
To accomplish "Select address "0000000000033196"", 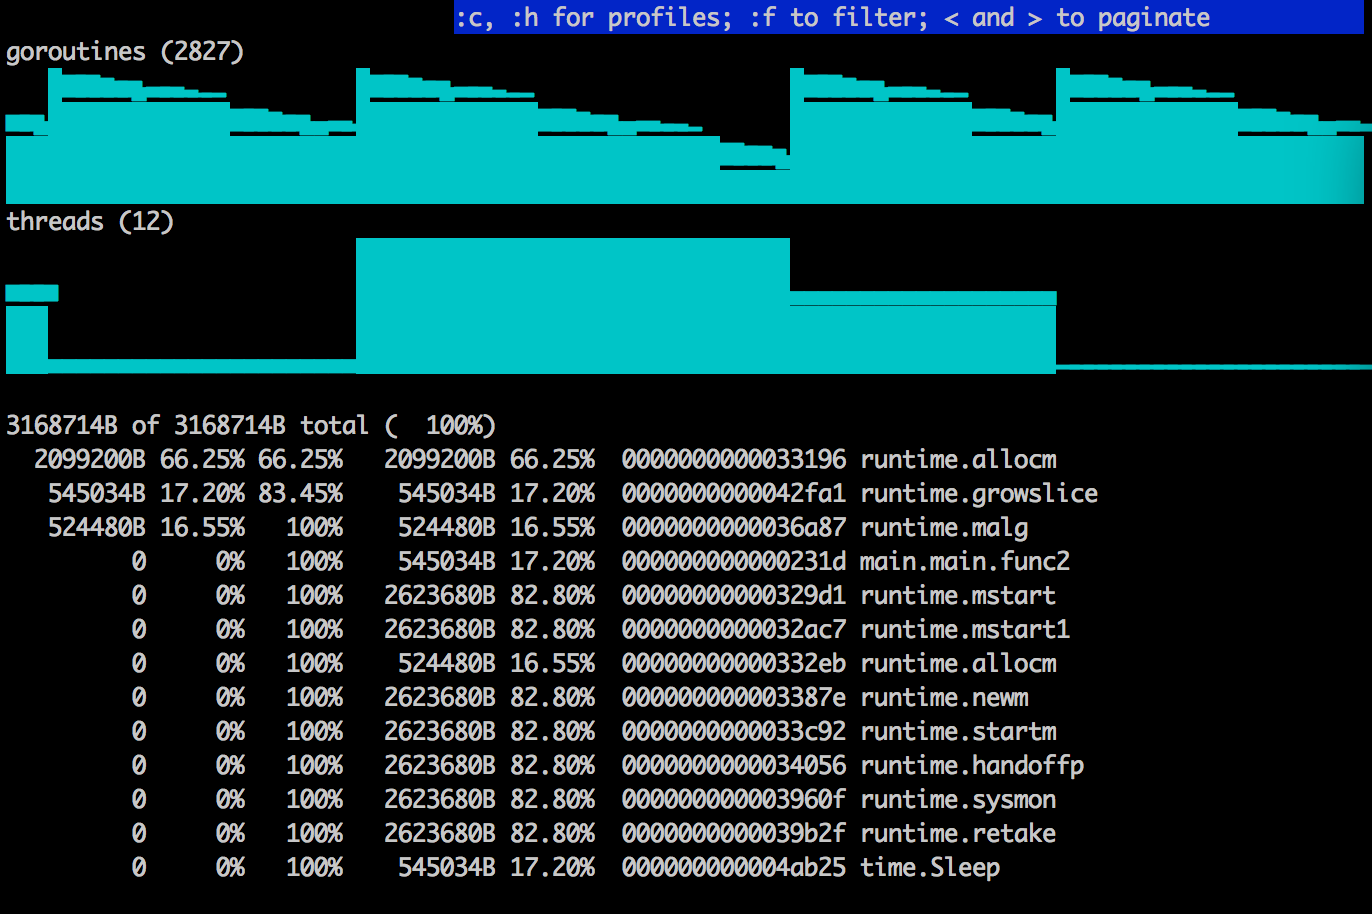I will coord(734,459).
